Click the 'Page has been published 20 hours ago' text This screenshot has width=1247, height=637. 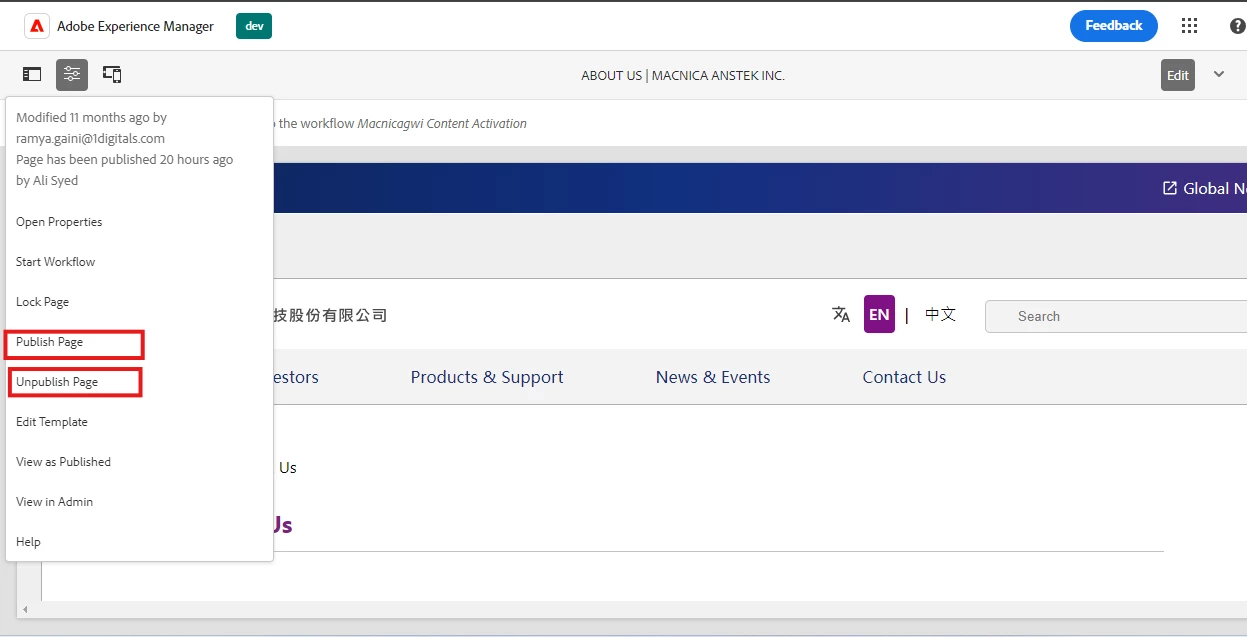[x=124, y=159]
